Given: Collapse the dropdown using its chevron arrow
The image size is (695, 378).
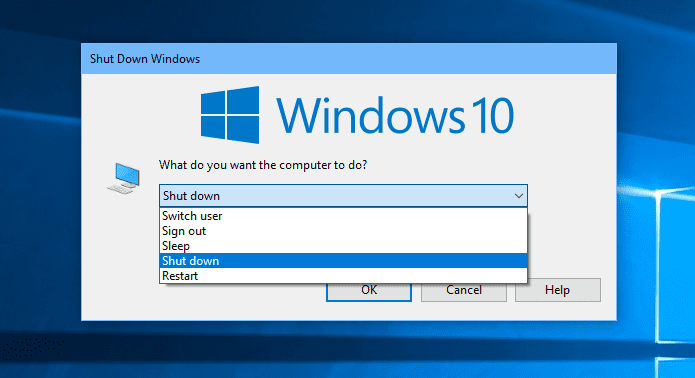Looking at the screenshot, I should pyautogui.click(x=519, y=196).
